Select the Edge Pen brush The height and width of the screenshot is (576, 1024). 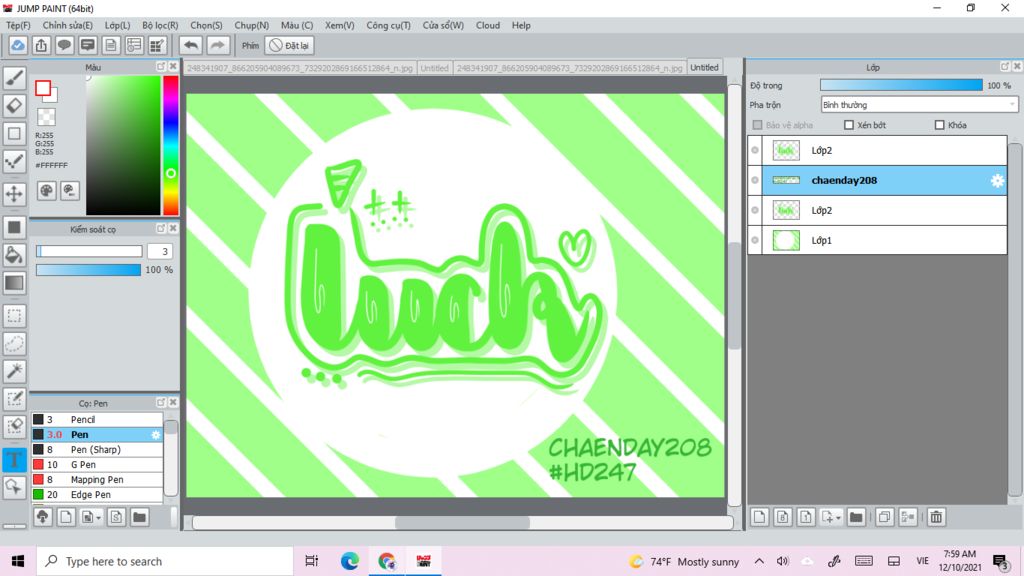[97, 494]
